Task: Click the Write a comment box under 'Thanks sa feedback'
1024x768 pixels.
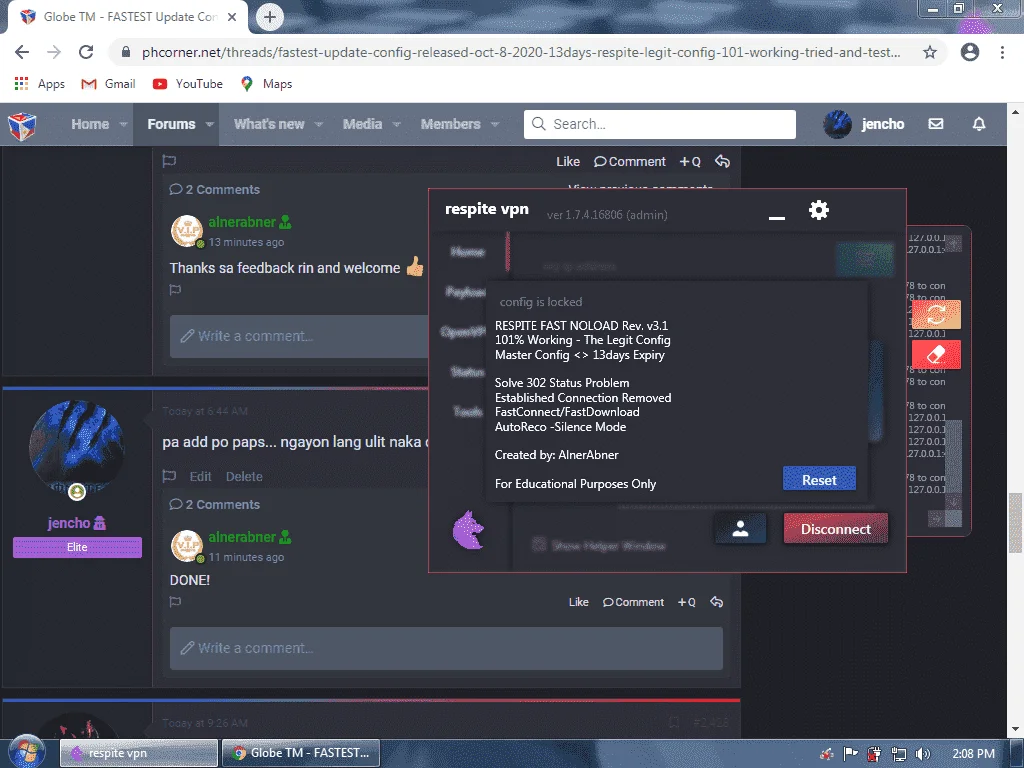Action: click(x=299, y=336)
